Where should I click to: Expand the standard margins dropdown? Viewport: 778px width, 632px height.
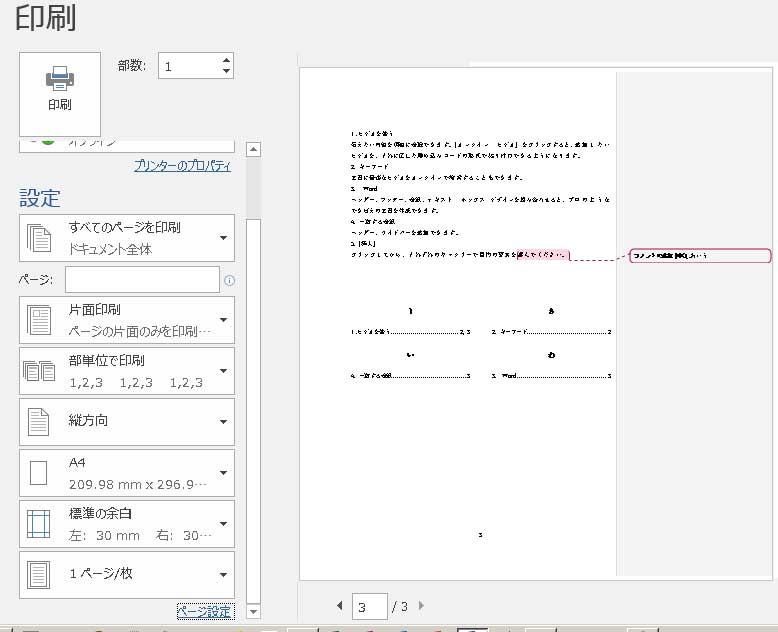point(222,524)
